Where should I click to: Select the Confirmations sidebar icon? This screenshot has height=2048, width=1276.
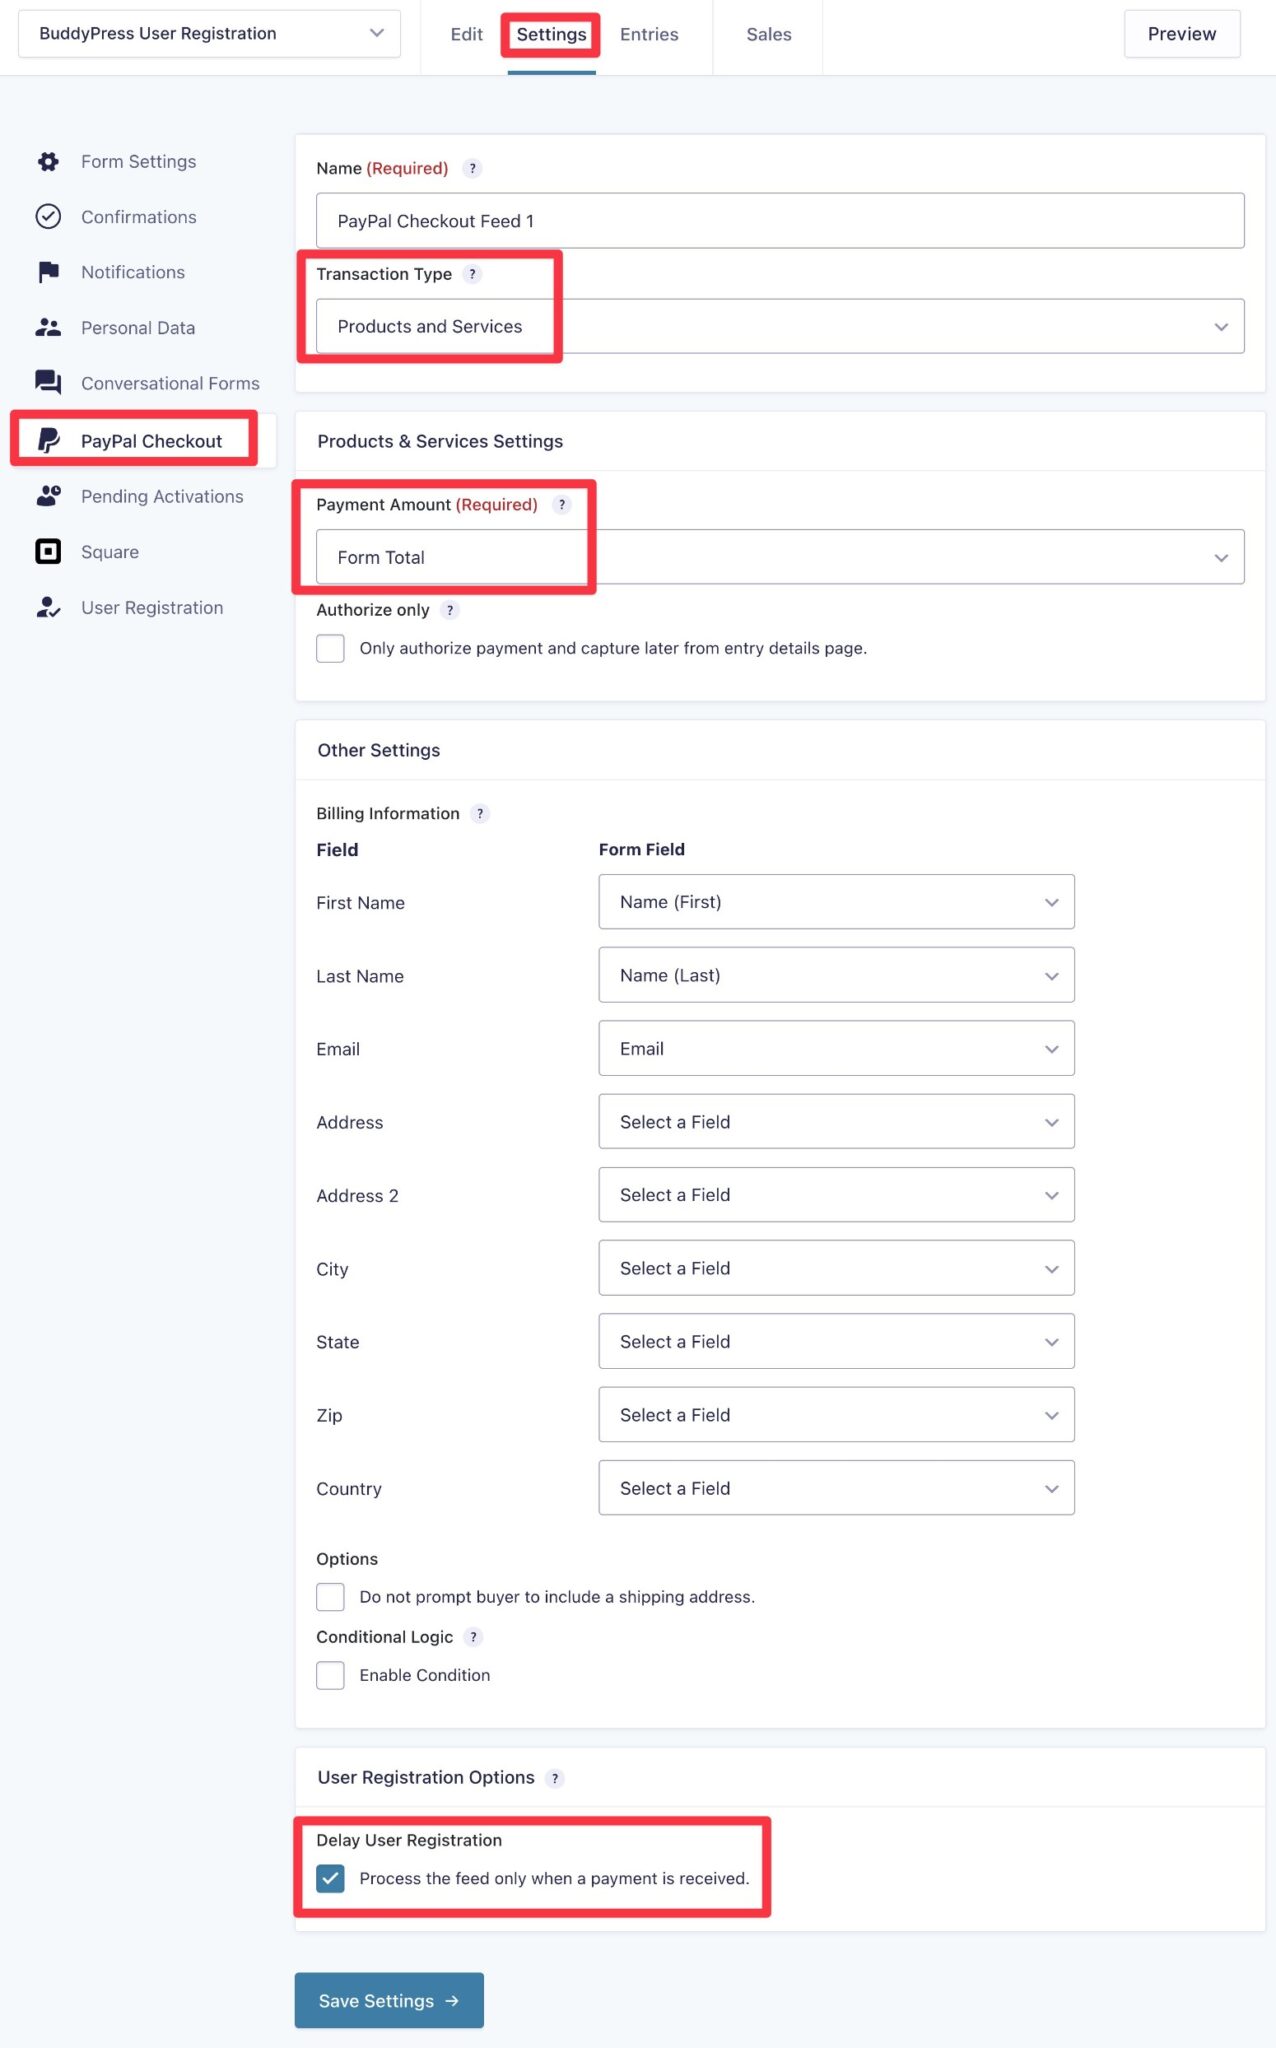(x=48, y=216)
